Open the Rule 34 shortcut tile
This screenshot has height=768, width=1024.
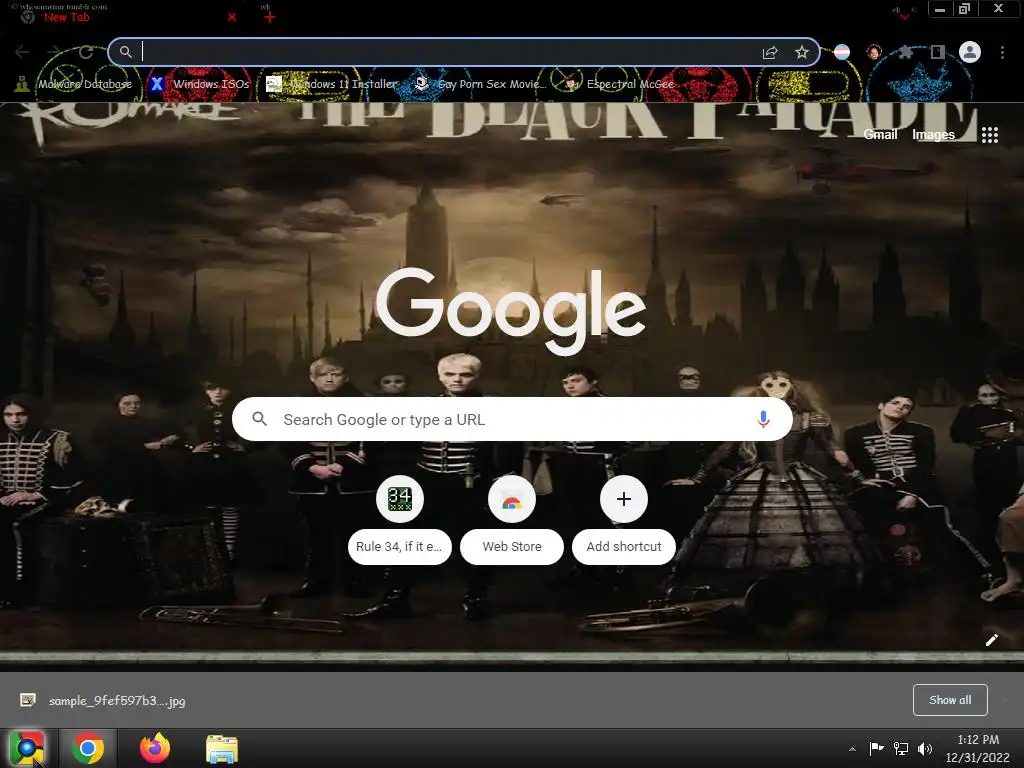click(400, 519)
